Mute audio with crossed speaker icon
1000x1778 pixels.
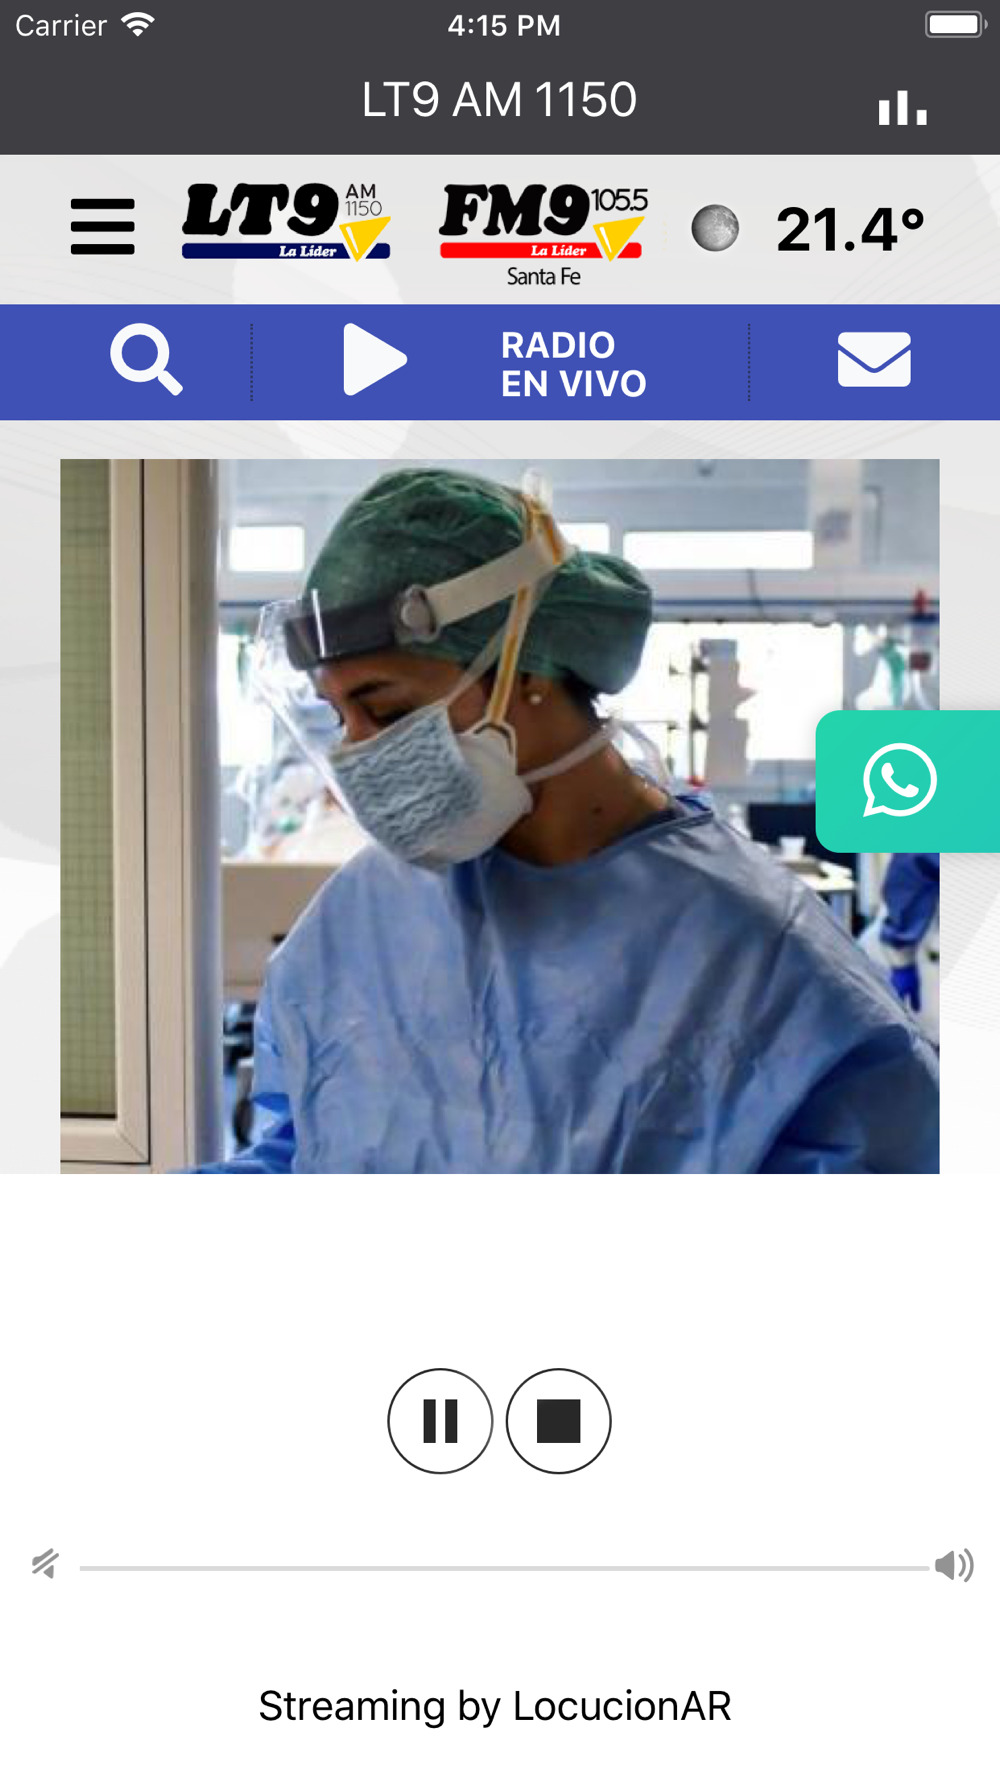45,1563
